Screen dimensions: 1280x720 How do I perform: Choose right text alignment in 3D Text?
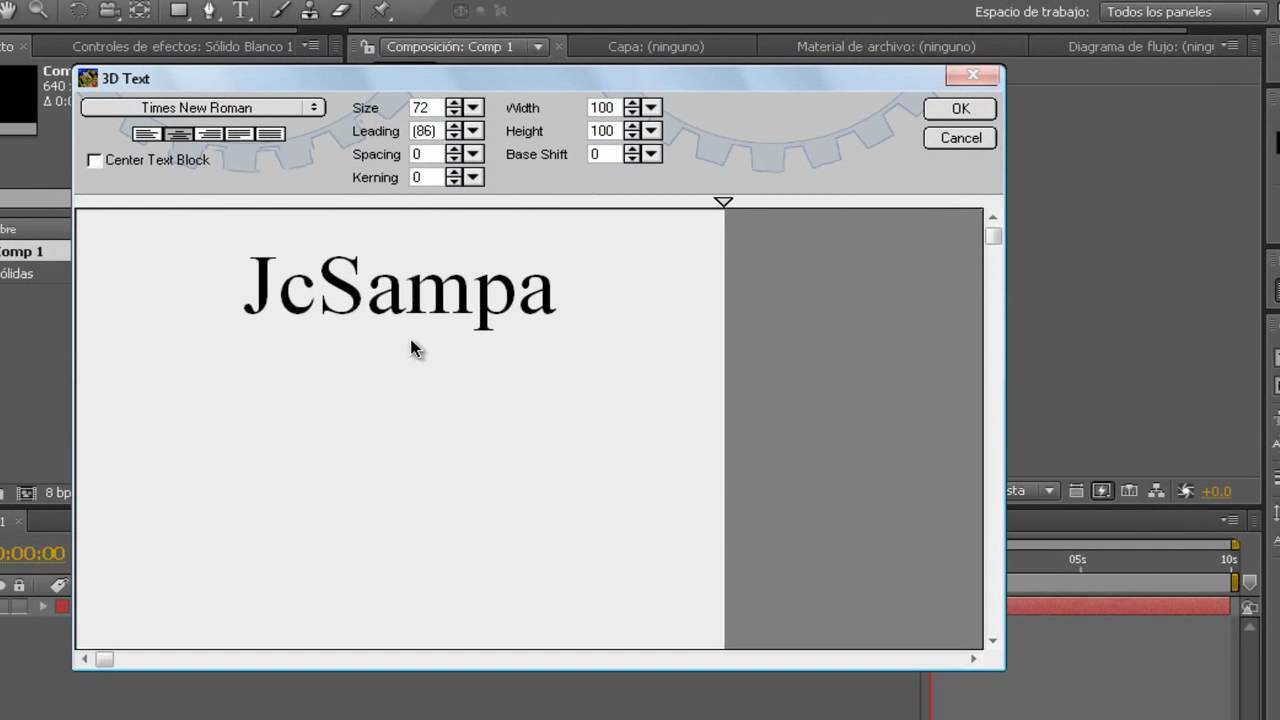pyautogui.click(x=209, y=134)
